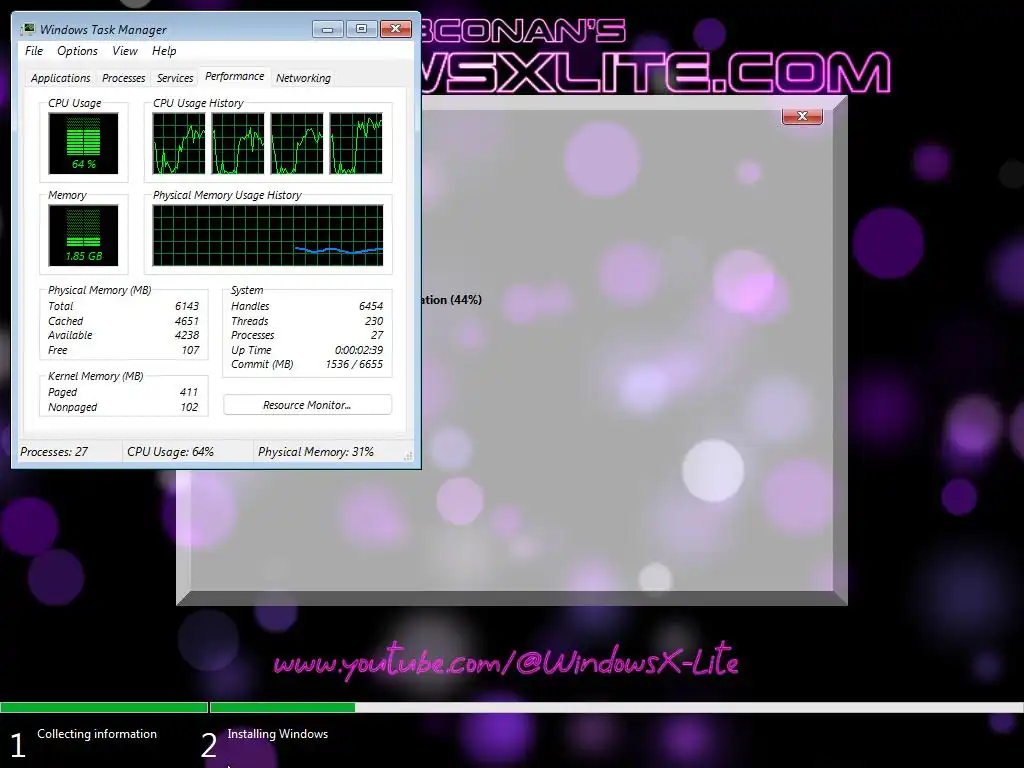Click the fourth CPU usage history graph

[x=356, y=143]
